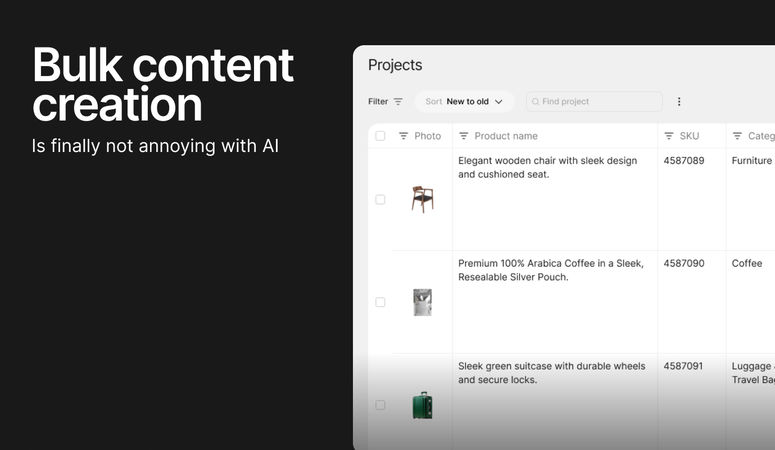Check the green suitcase row checkbox
The width and height of the screenshot is (775, 450).
coord(380,405)
